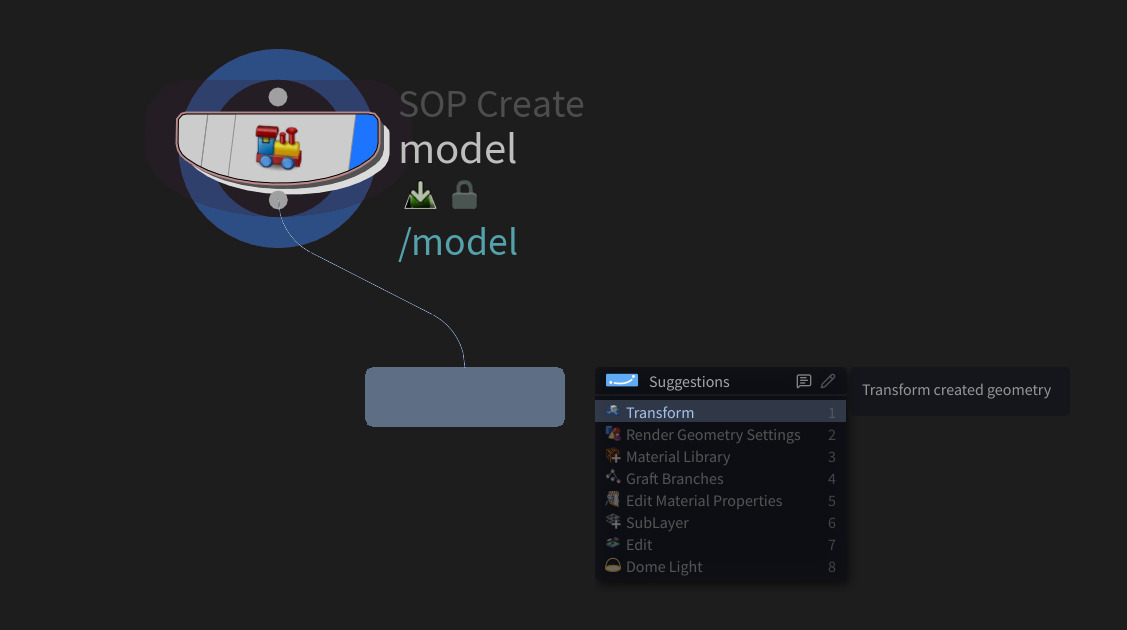Click the Render Geometry Settings icon
This screenshot has height=630, width=1127.
(x=613, y=434)
